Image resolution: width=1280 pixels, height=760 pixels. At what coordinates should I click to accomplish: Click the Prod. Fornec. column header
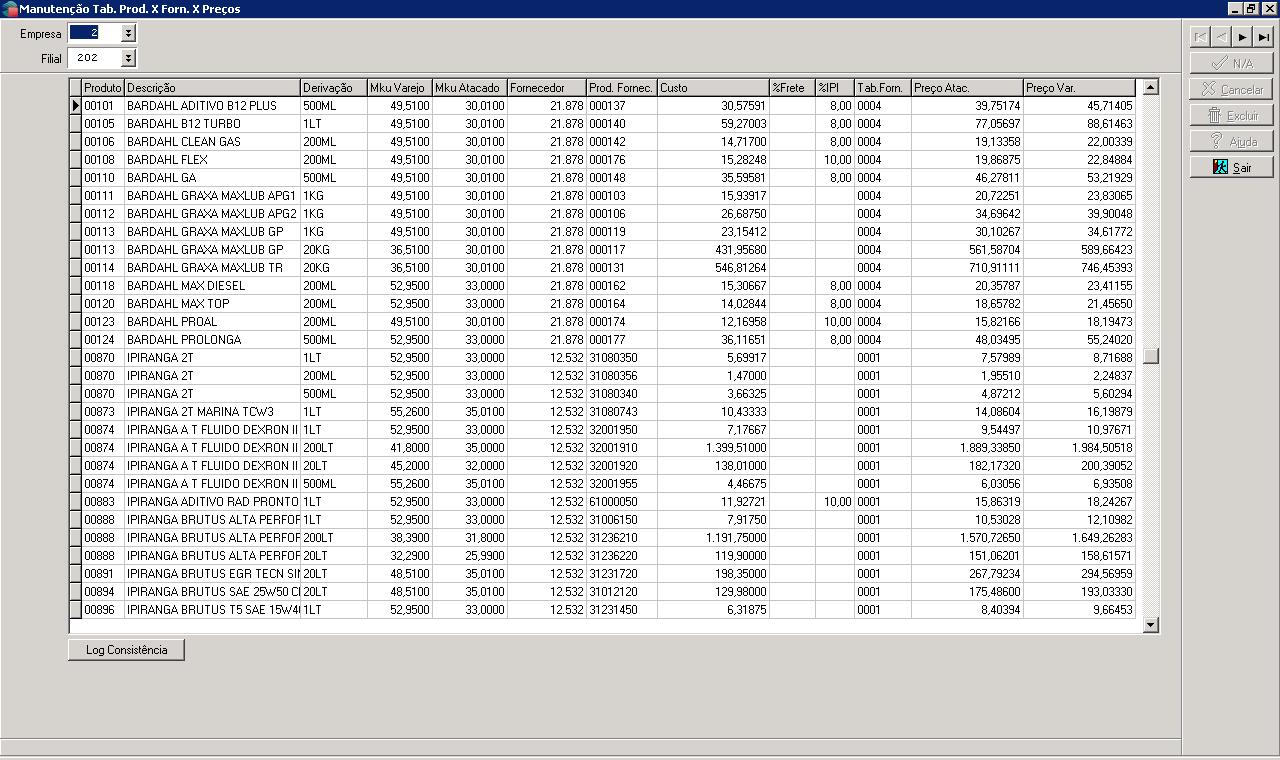coord(622,88)
